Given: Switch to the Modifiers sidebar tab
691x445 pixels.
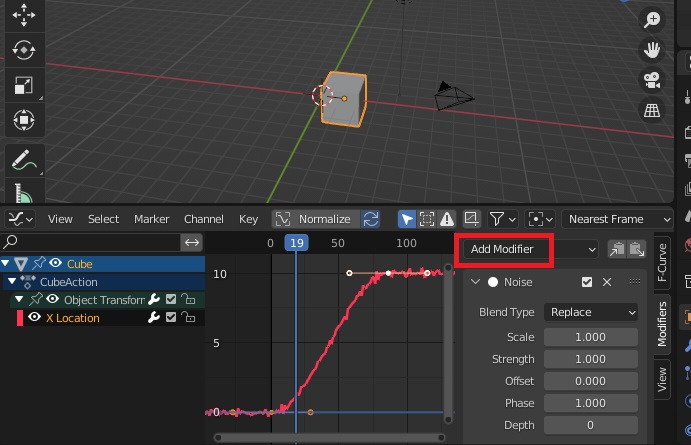Looking at the screenshot, I should (x=662, y=324).
